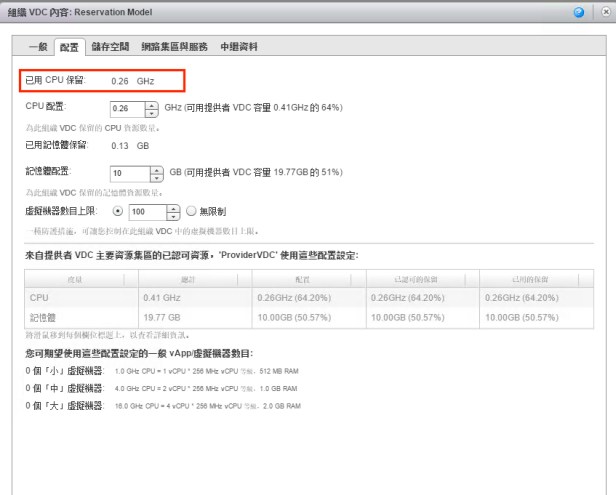Click the 記憶體 value under 配置 column
Screen dimensions: 616x495
tap(294, 317)
